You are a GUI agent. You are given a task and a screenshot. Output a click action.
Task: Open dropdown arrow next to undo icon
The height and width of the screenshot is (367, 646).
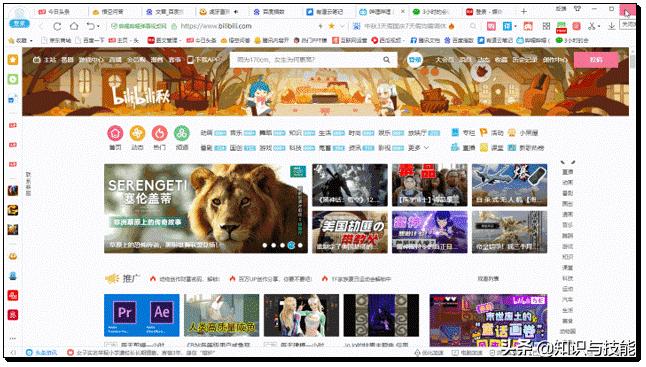(x=98, y=27)
